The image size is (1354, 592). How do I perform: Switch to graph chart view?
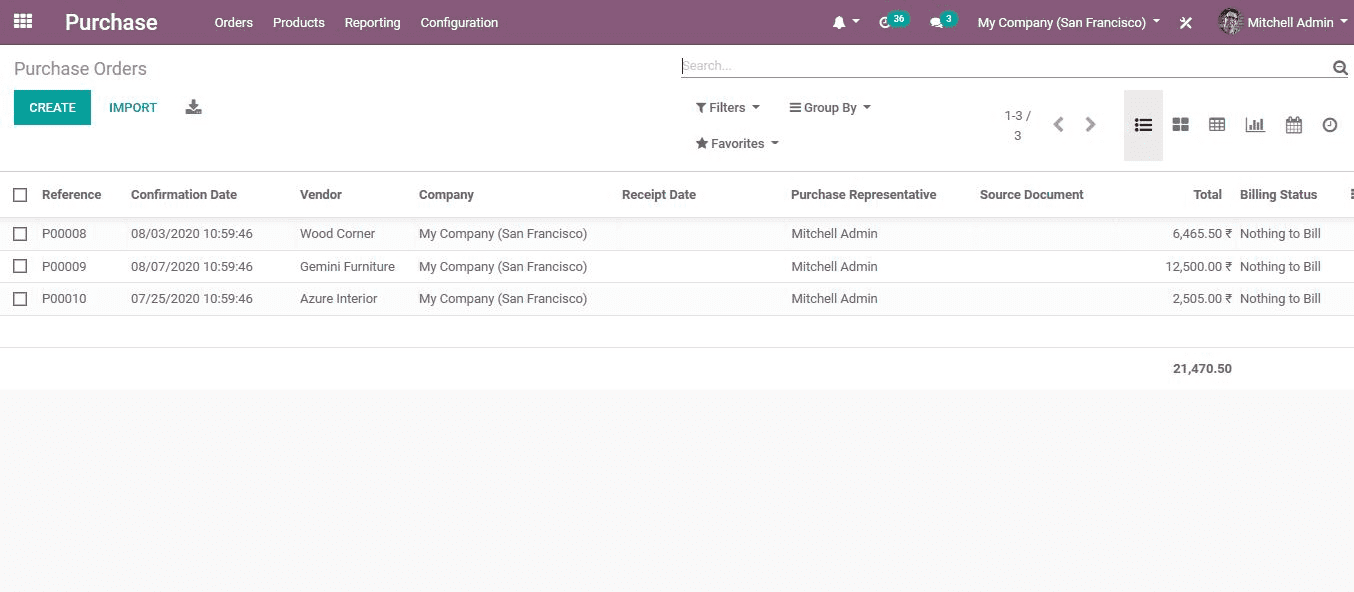[1254, 125]
